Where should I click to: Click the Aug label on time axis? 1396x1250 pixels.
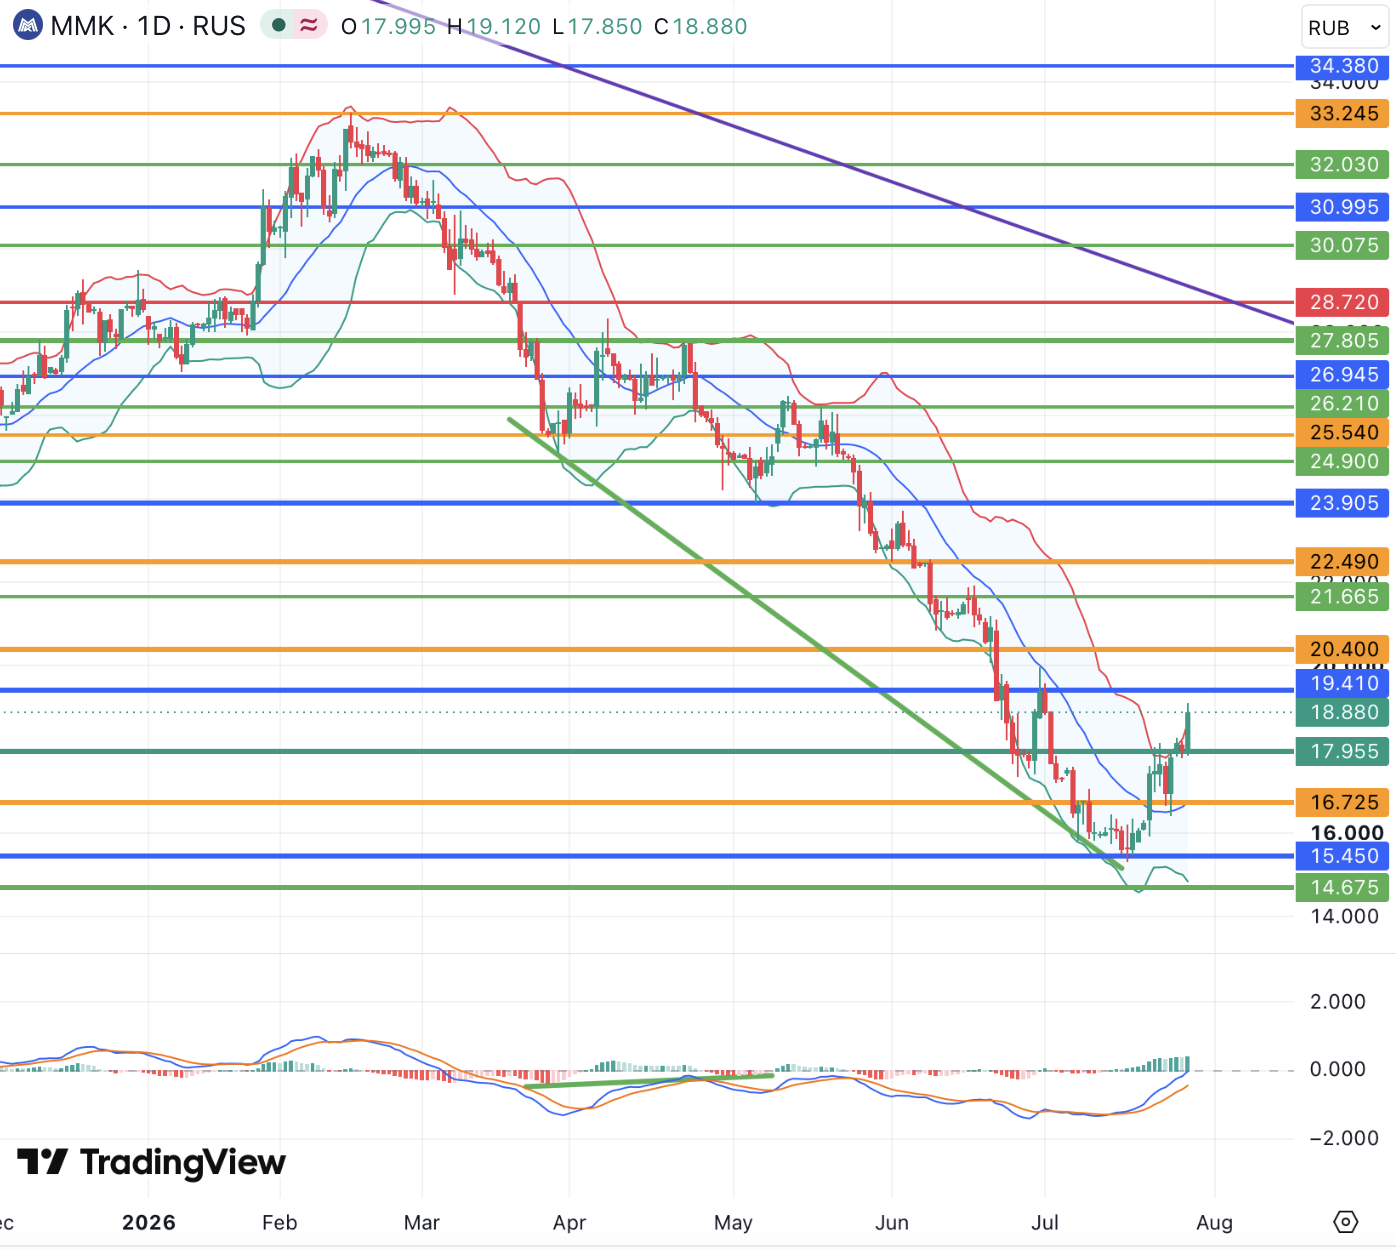pos(1214,1223)
